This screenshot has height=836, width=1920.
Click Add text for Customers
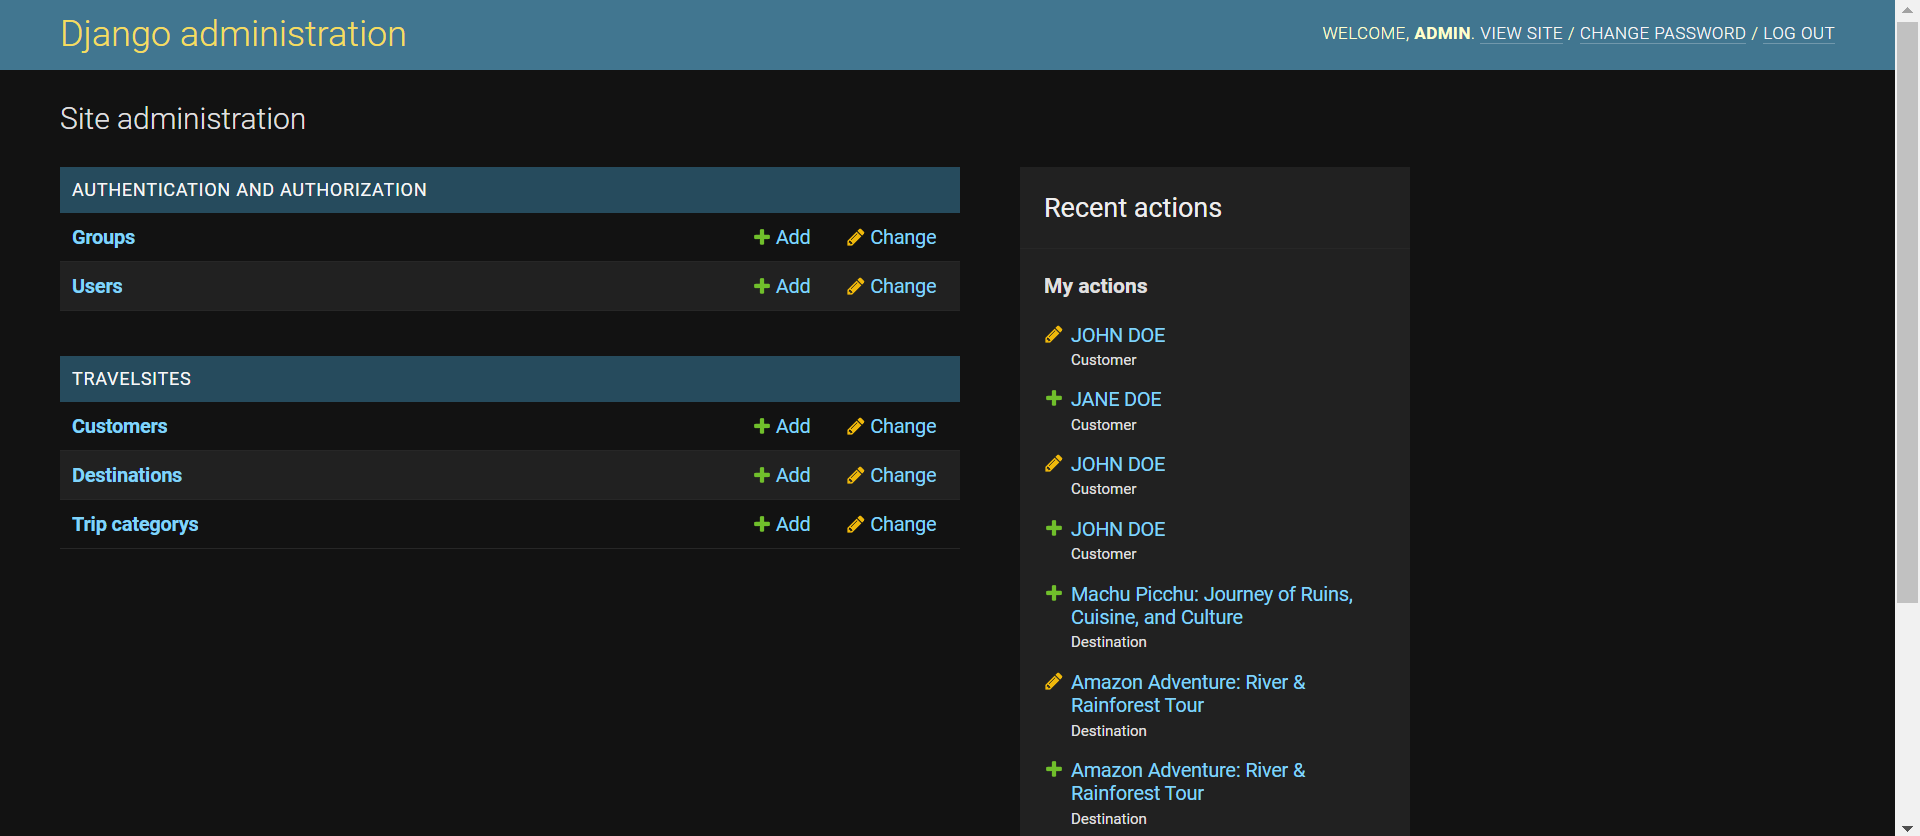(793, 426)
